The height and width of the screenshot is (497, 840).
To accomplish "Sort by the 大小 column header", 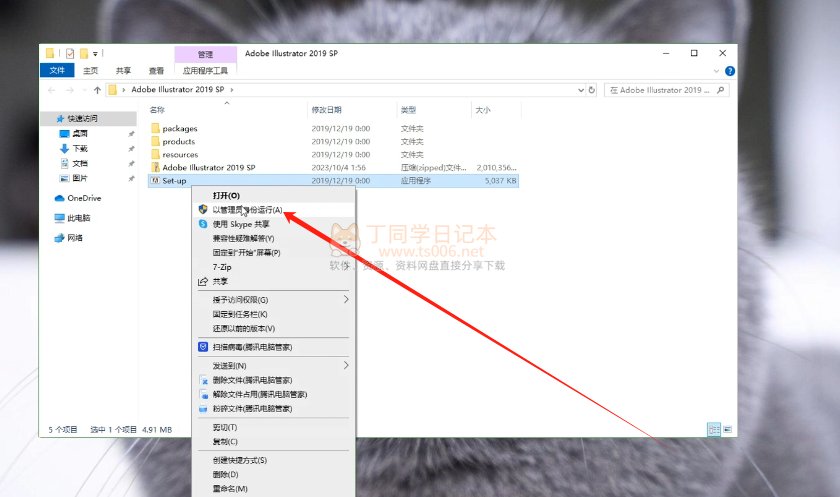I will click(483, 110).
